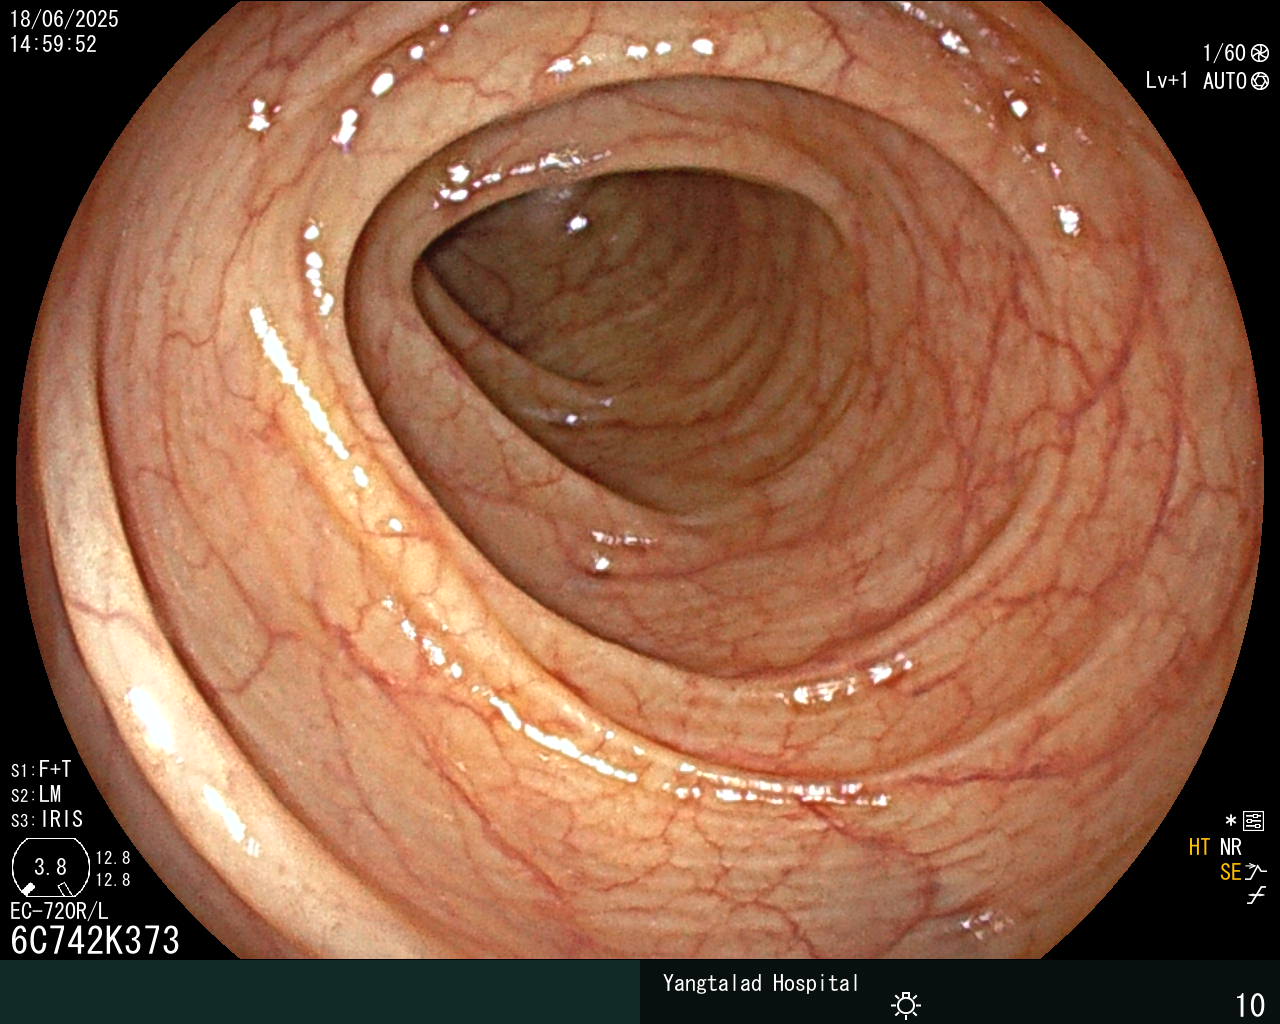This screenshot has height=1024, width=1280.
Task: Click the brightness sun icon in the bottom bar
Action: coord(906,1004)
